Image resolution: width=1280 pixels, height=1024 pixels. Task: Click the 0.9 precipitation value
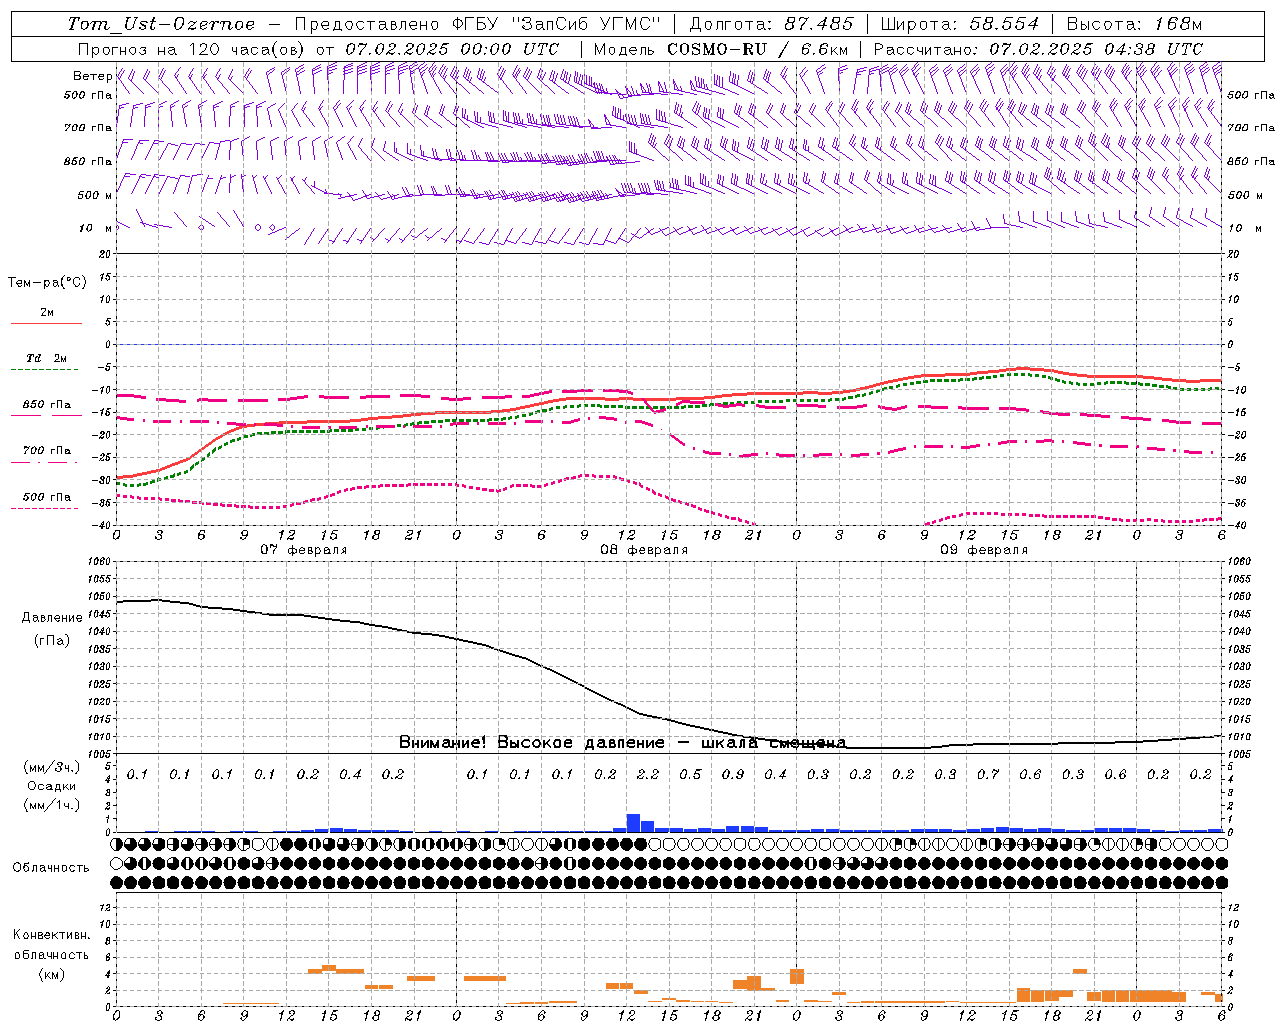733,775
